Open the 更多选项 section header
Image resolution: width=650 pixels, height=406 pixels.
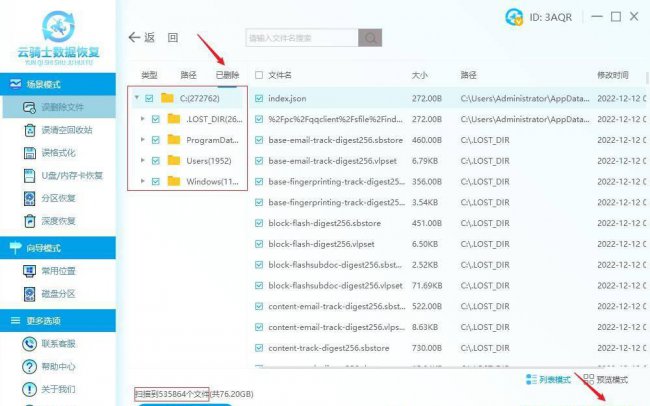pos(58,321)
